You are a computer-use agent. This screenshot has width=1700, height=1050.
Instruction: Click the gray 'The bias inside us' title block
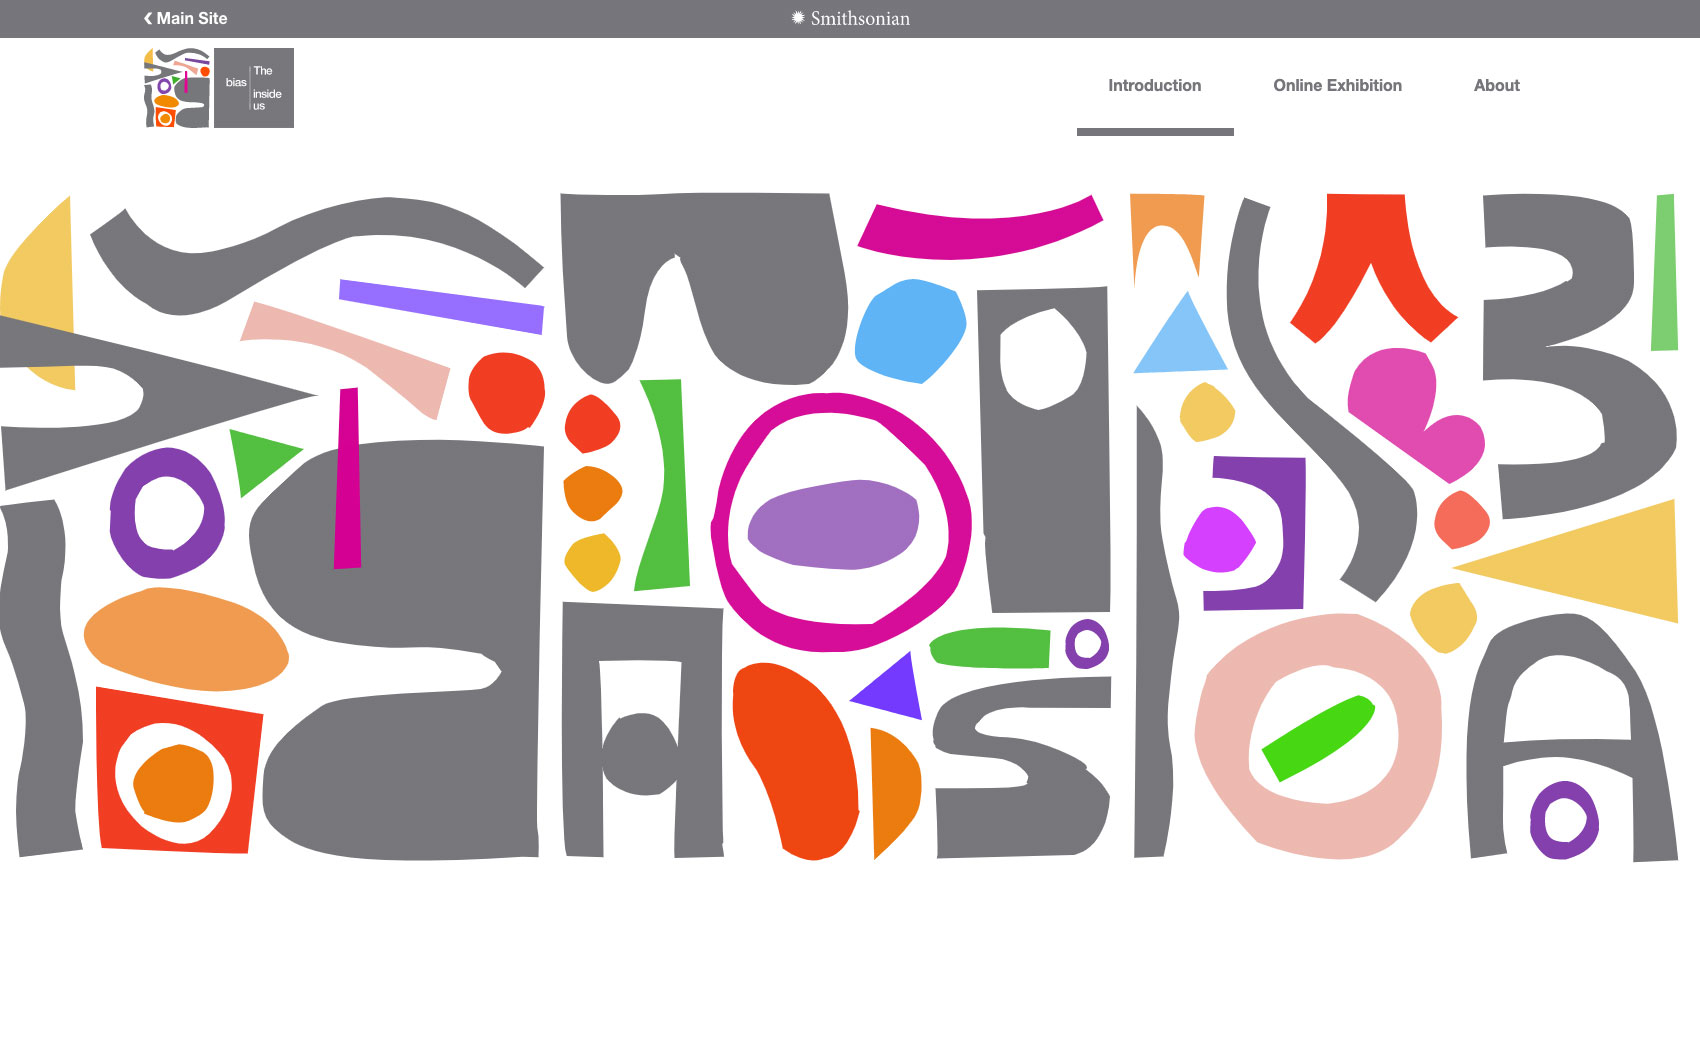pos(254,88)
